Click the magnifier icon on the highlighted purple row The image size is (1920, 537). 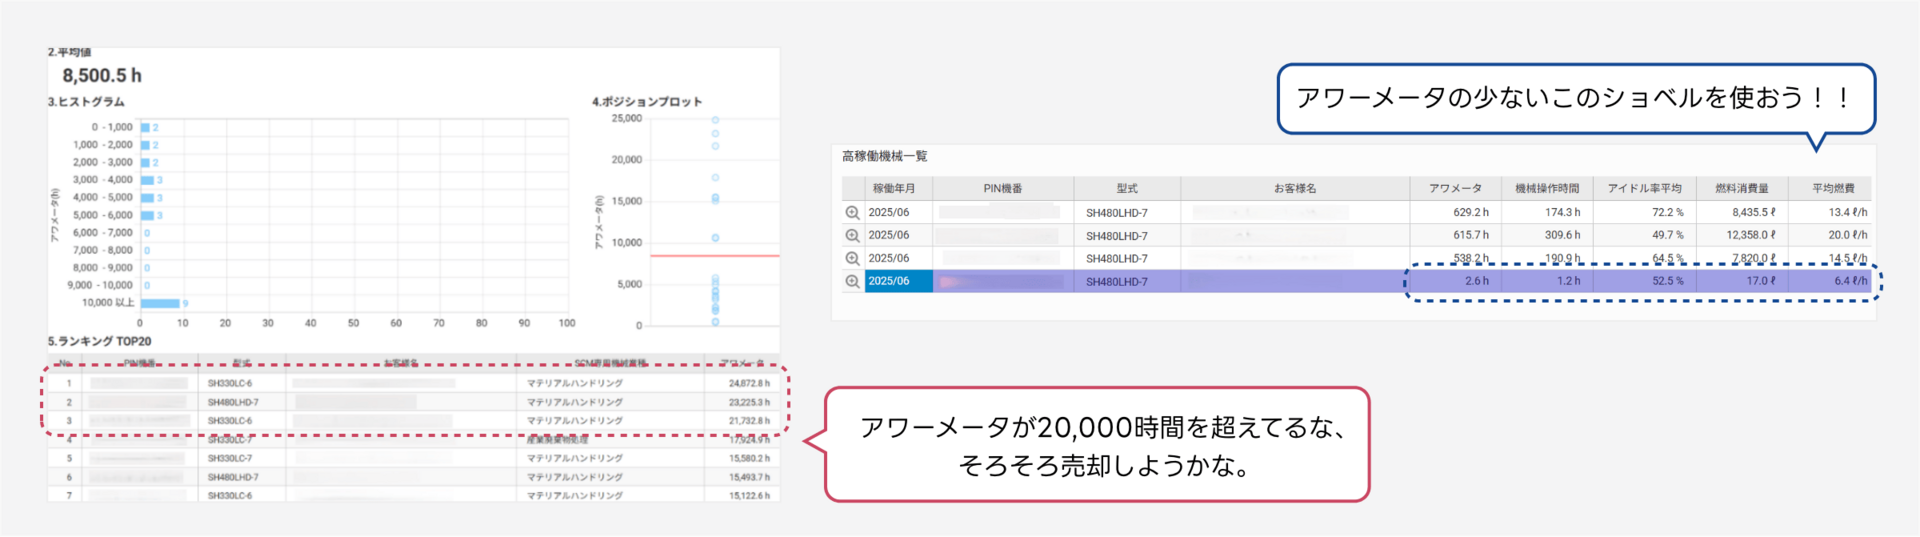point(852,281)
